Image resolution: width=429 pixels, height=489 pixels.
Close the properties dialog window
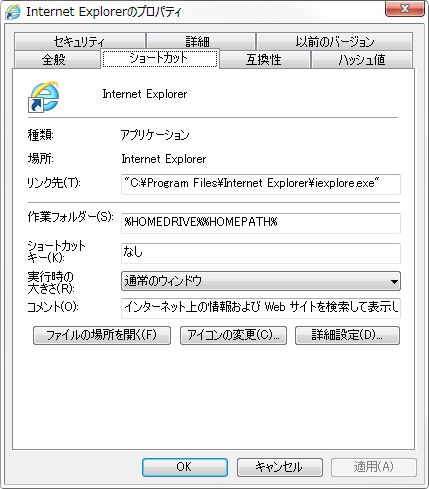pyautogui.click(x=405, y=8)
